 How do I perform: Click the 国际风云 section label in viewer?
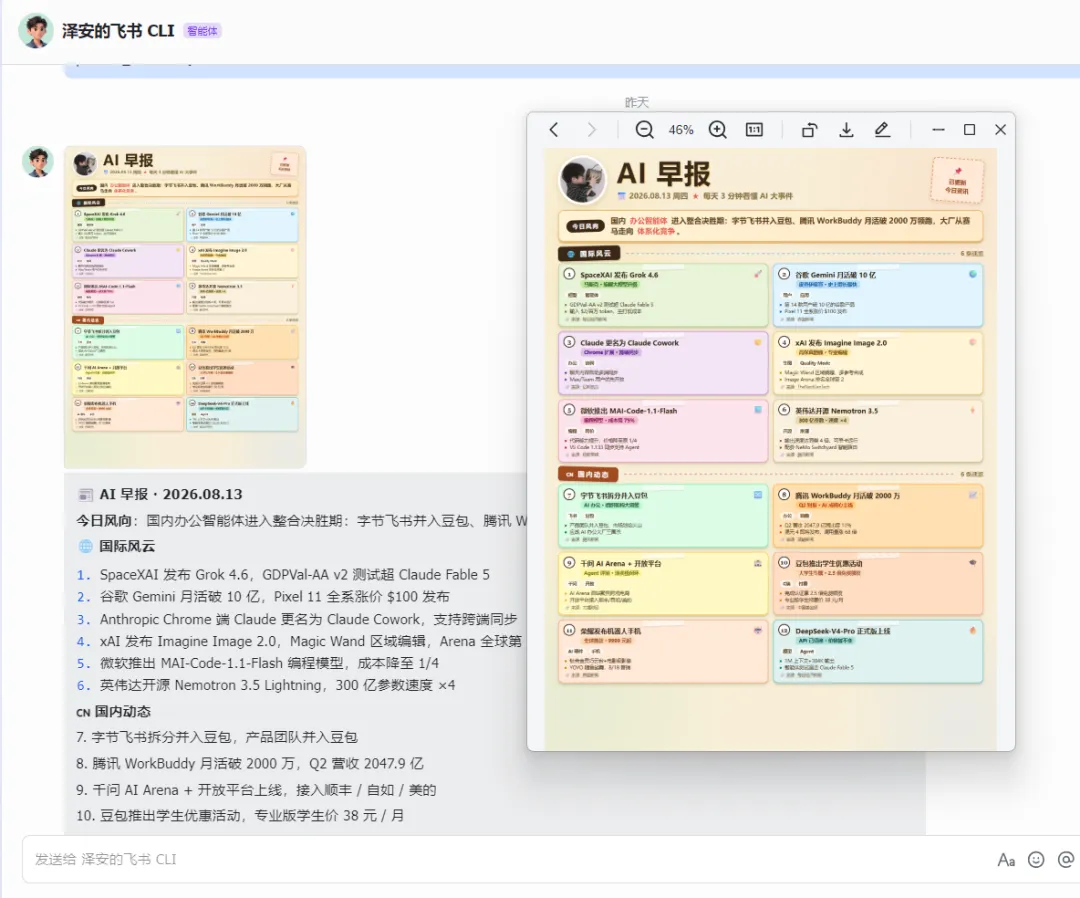[589, 253]
